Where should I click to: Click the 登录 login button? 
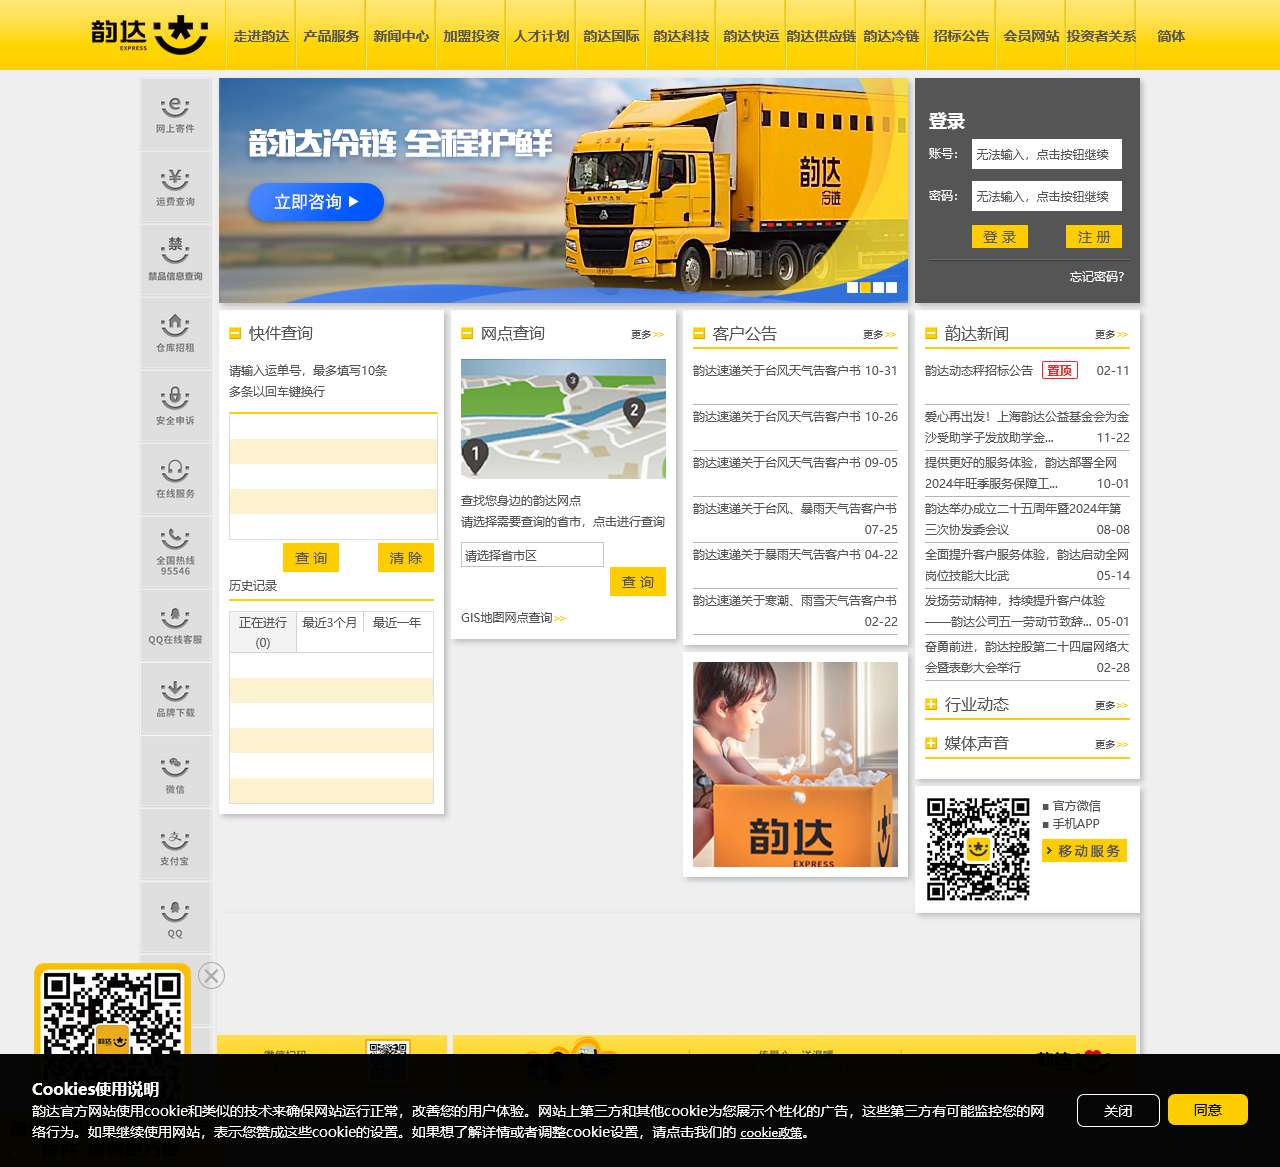(1000, 236)
